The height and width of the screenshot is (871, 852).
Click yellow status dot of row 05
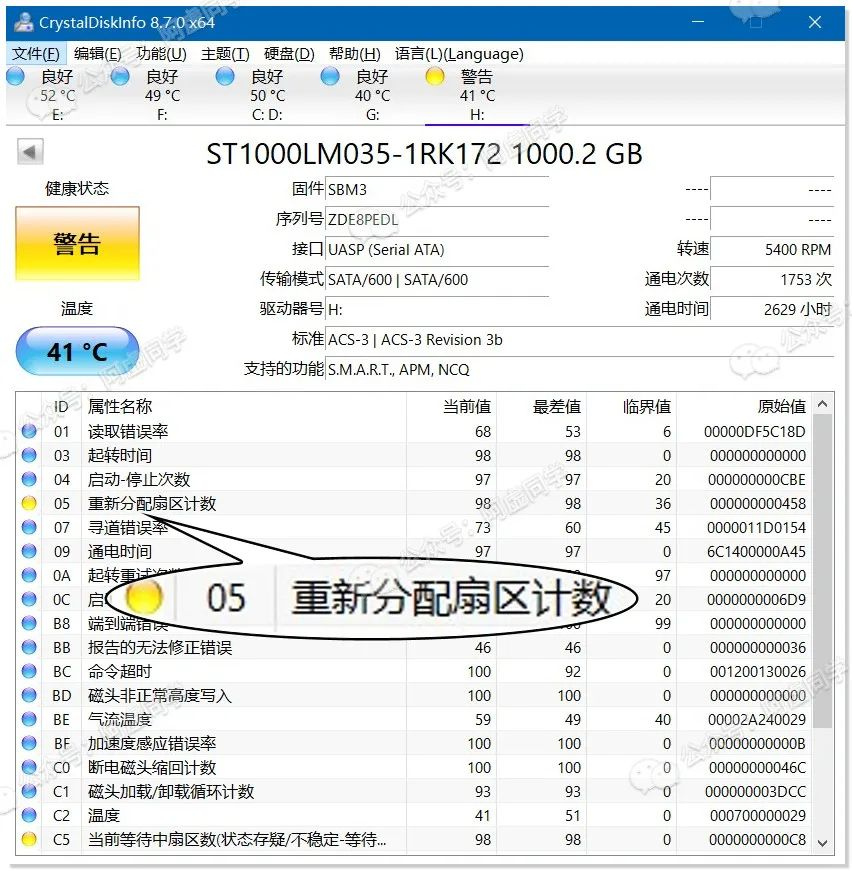(29, 503)
